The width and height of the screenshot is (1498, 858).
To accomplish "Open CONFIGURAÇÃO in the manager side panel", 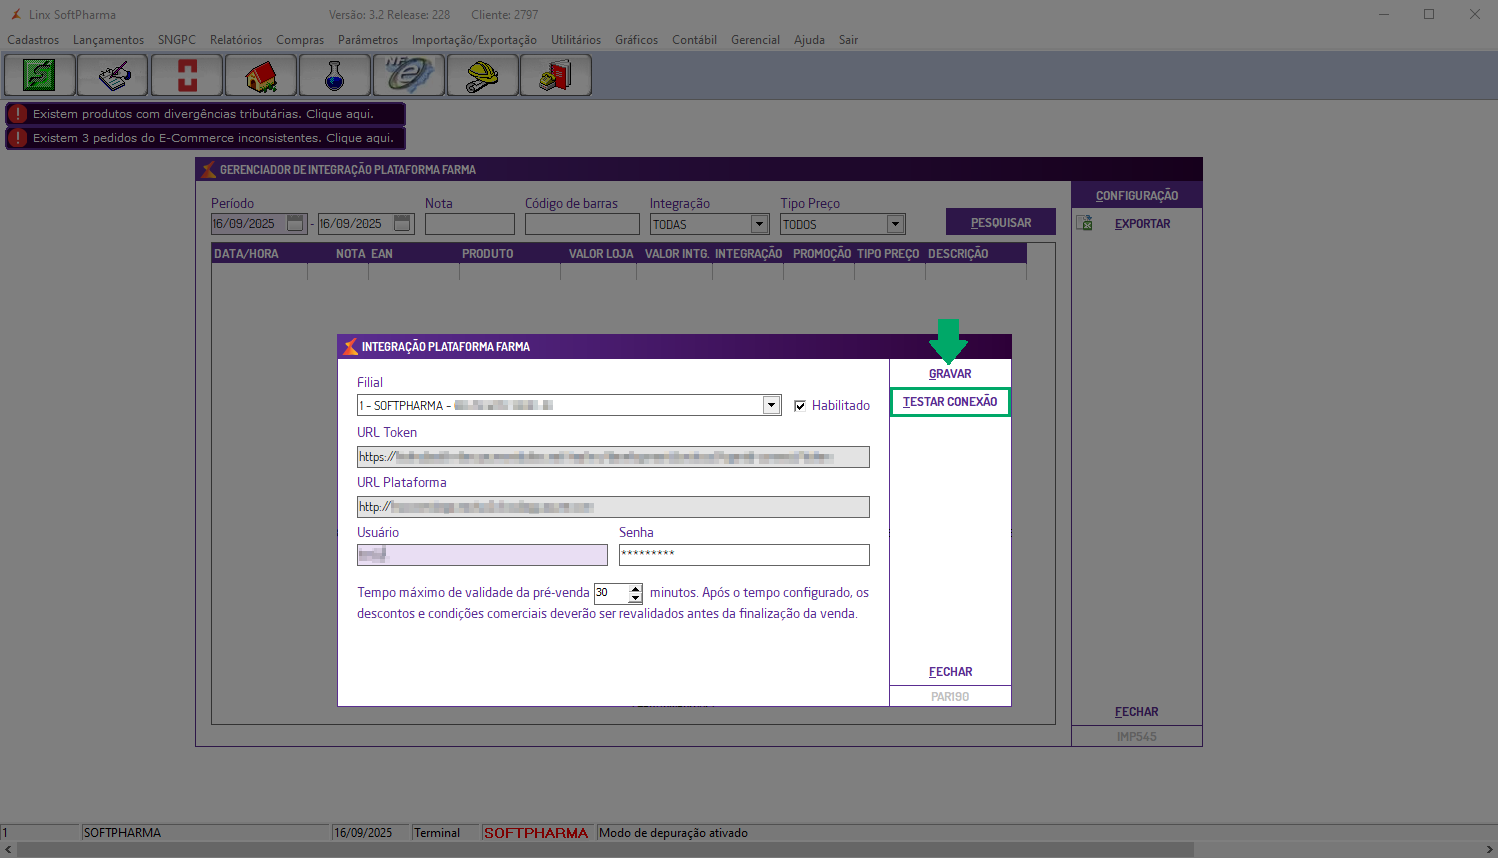I will 1137,196.
